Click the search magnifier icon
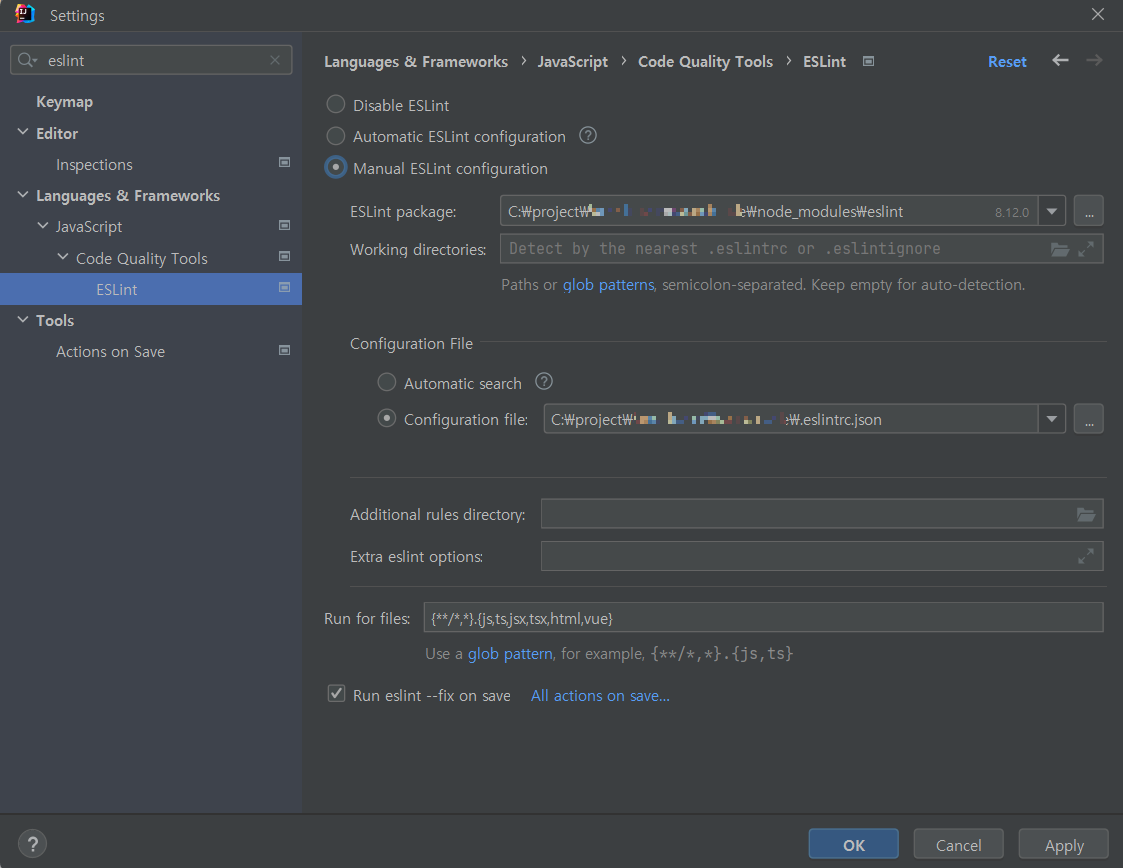 pyautogui.click(x=26, y=60)
